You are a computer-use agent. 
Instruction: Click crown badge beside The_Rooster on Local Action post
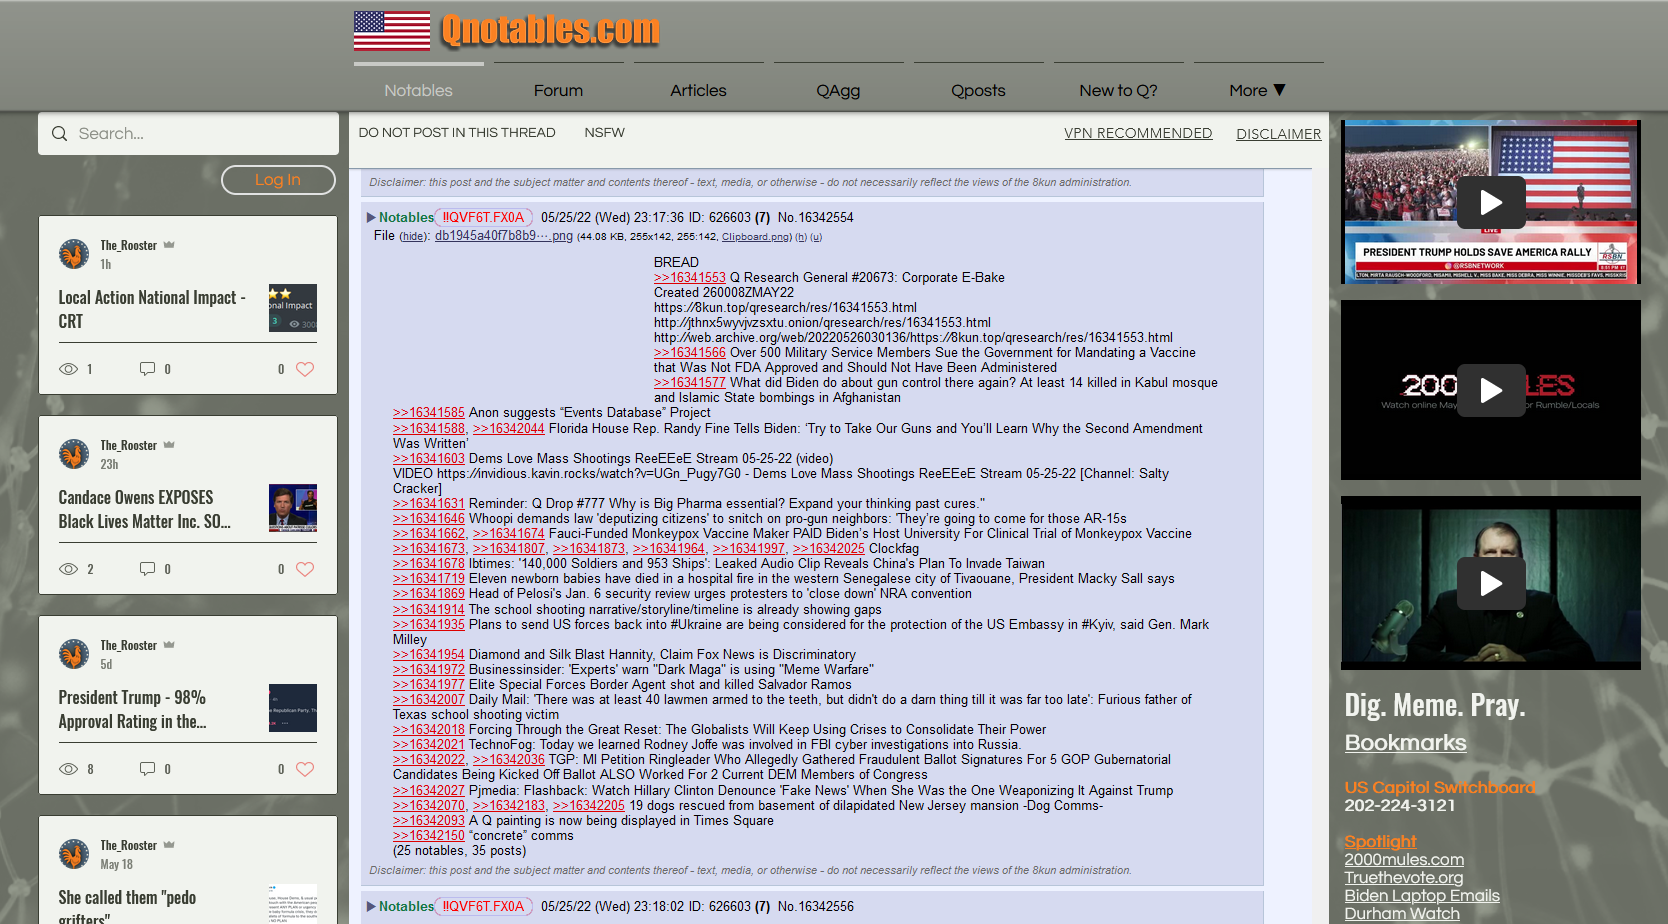169,245
